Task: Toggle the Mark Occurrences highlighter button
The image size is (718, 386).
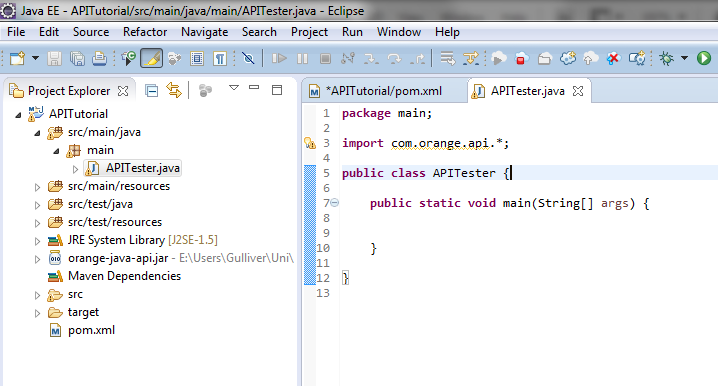Action: tap(152, 58)
